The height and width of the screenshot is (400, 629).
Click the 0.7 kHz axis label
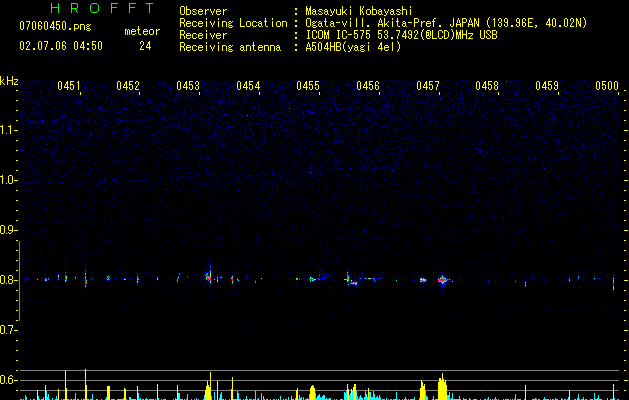pyautogui.click(x=8, y=330)
